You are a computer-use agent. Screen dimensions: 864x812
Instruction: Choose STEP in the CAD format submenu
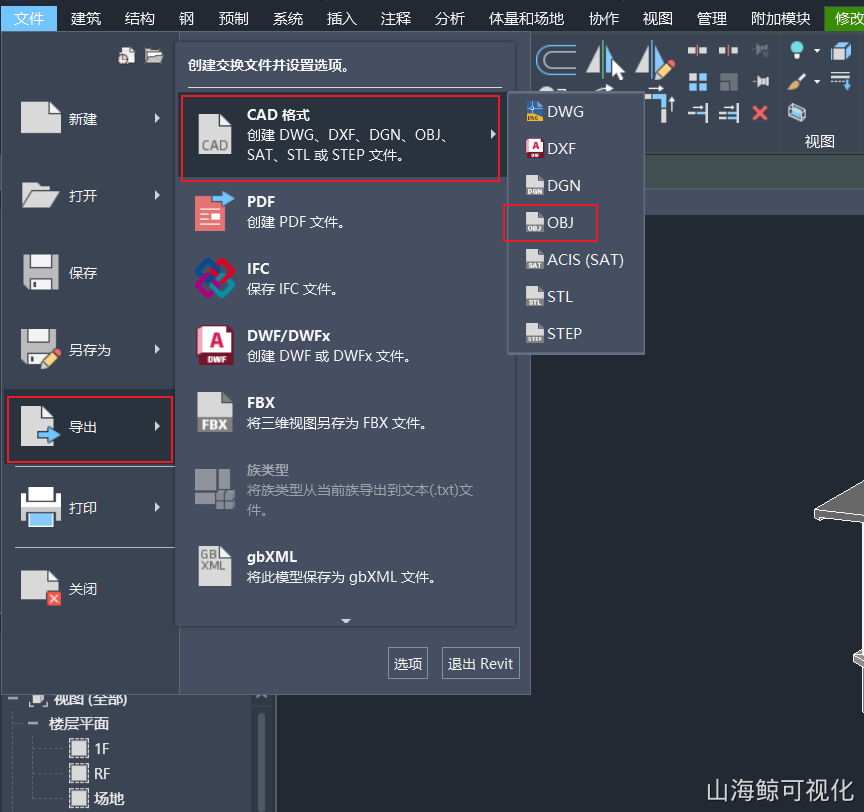point(576,333)
